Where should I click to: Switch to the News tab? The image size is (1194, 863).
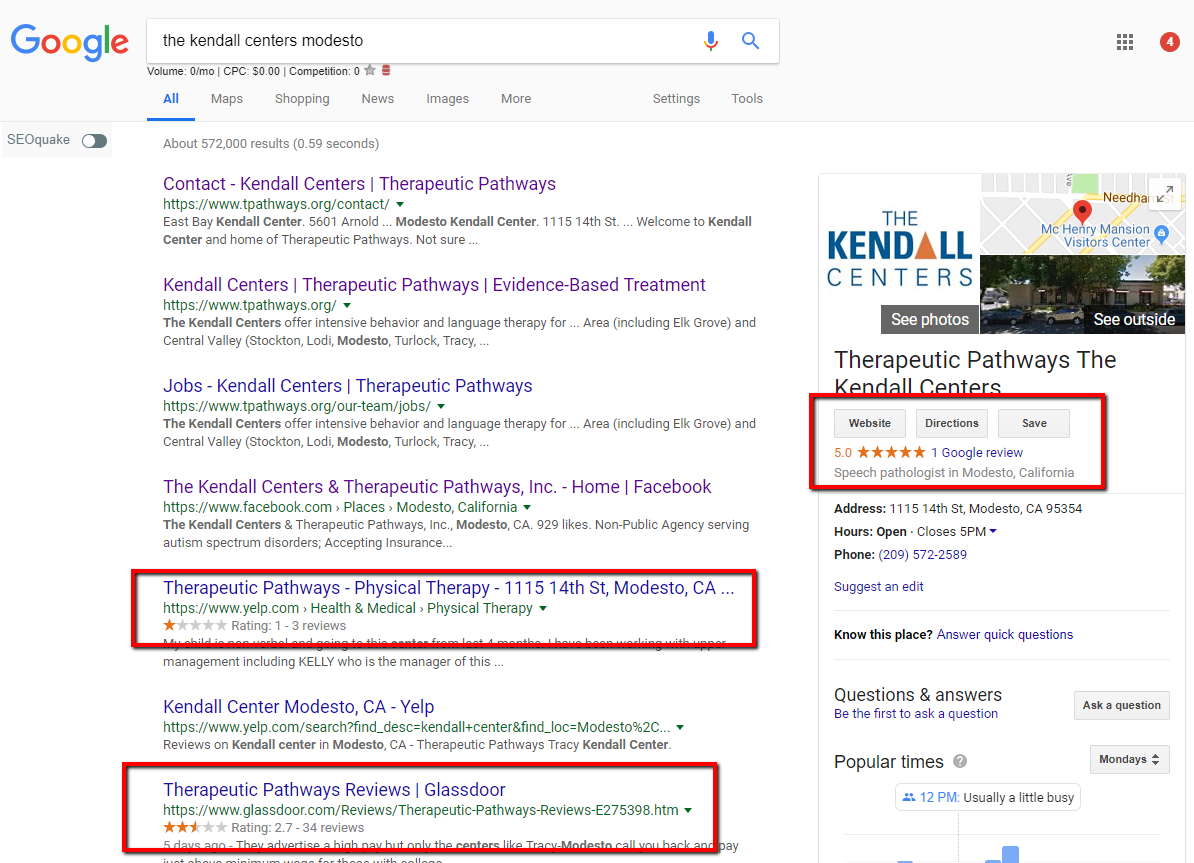pyautogui.click(x=378, y=99)
